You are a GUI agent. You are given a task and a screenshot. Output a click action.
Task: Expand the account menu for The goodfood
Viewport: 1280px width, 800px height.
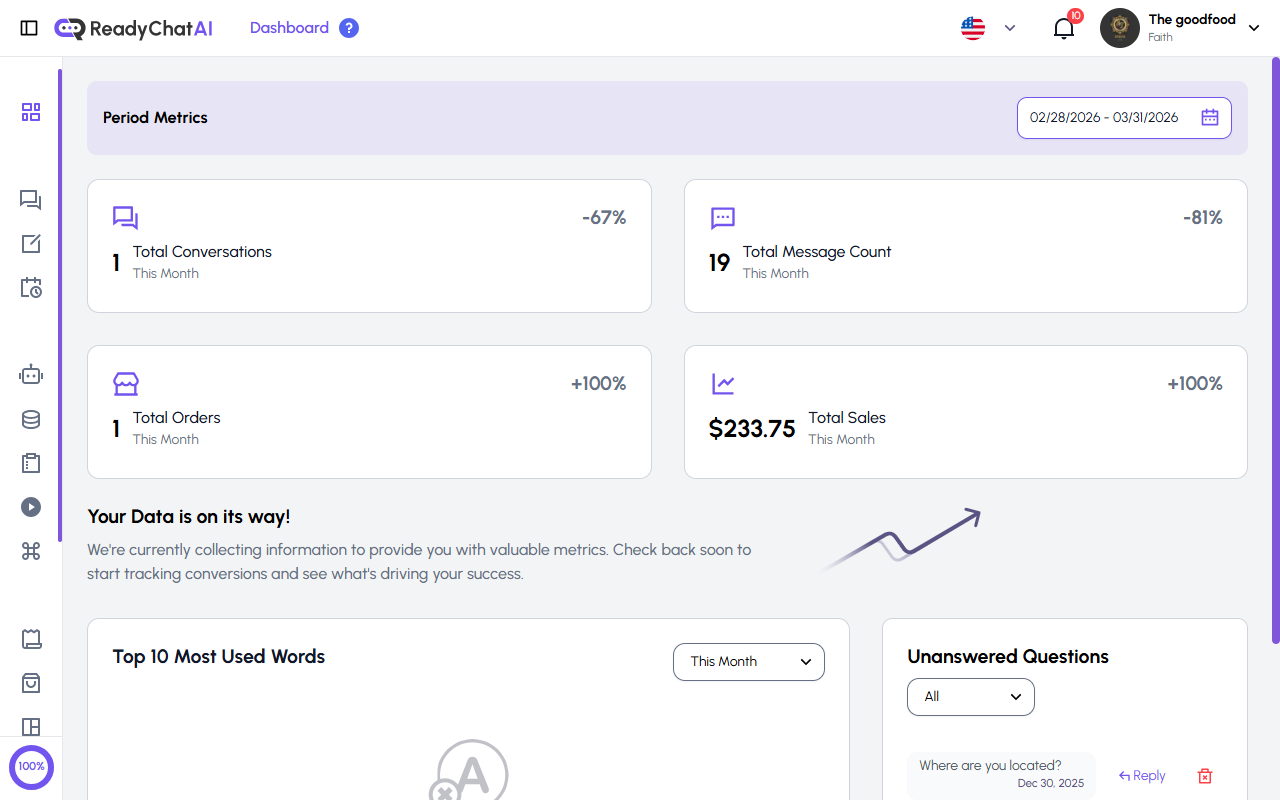click(1254, 28)
